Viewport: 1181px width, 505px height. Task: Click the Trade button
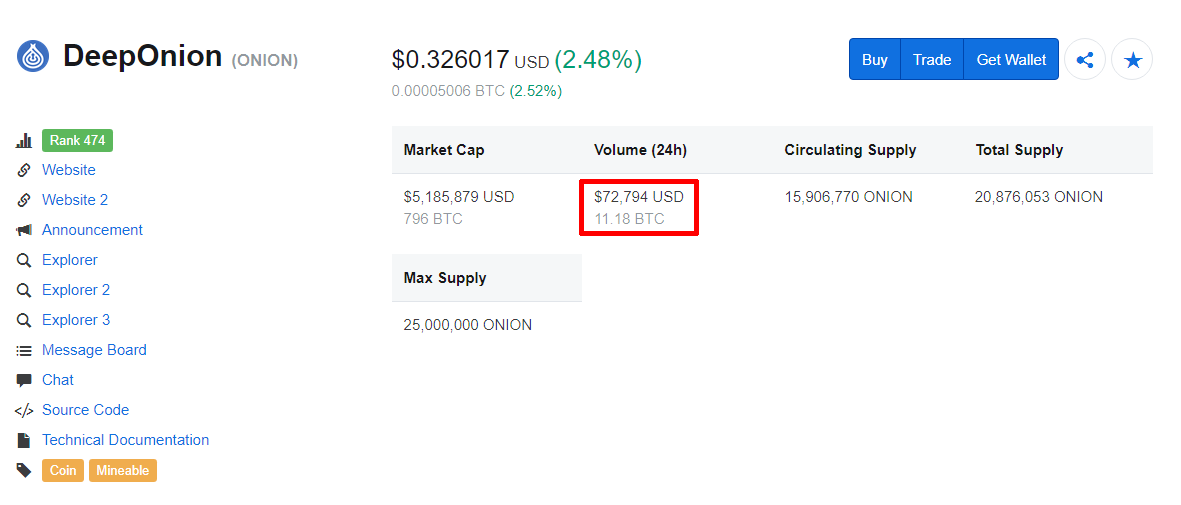click(x=932, y=60)
